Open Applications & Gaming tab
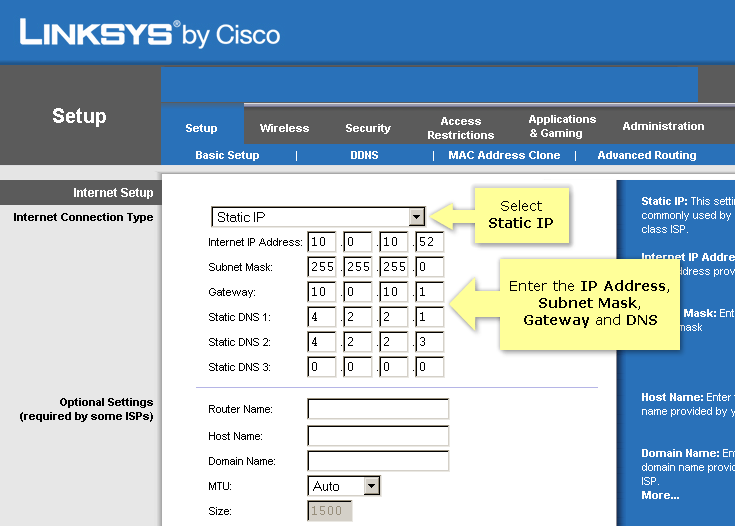The width and height of the screenshot is (735, 526). pyautogui.click(x=562, y=126)
